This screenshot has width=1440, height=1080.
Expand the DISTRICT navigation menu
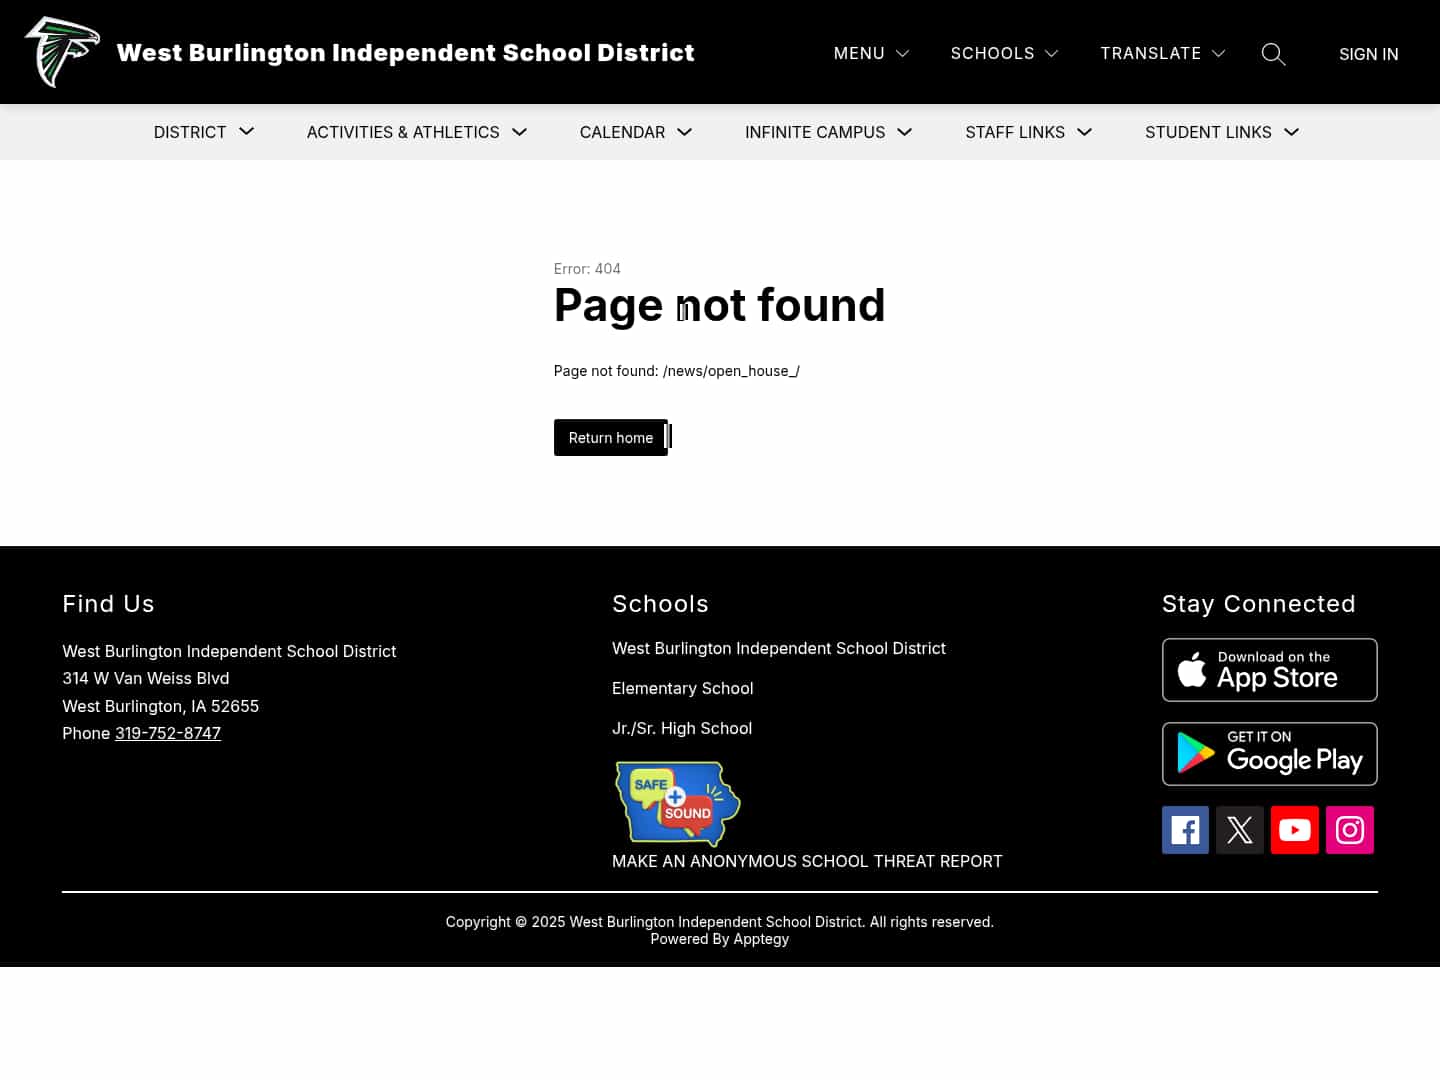(x=204, y=132)
